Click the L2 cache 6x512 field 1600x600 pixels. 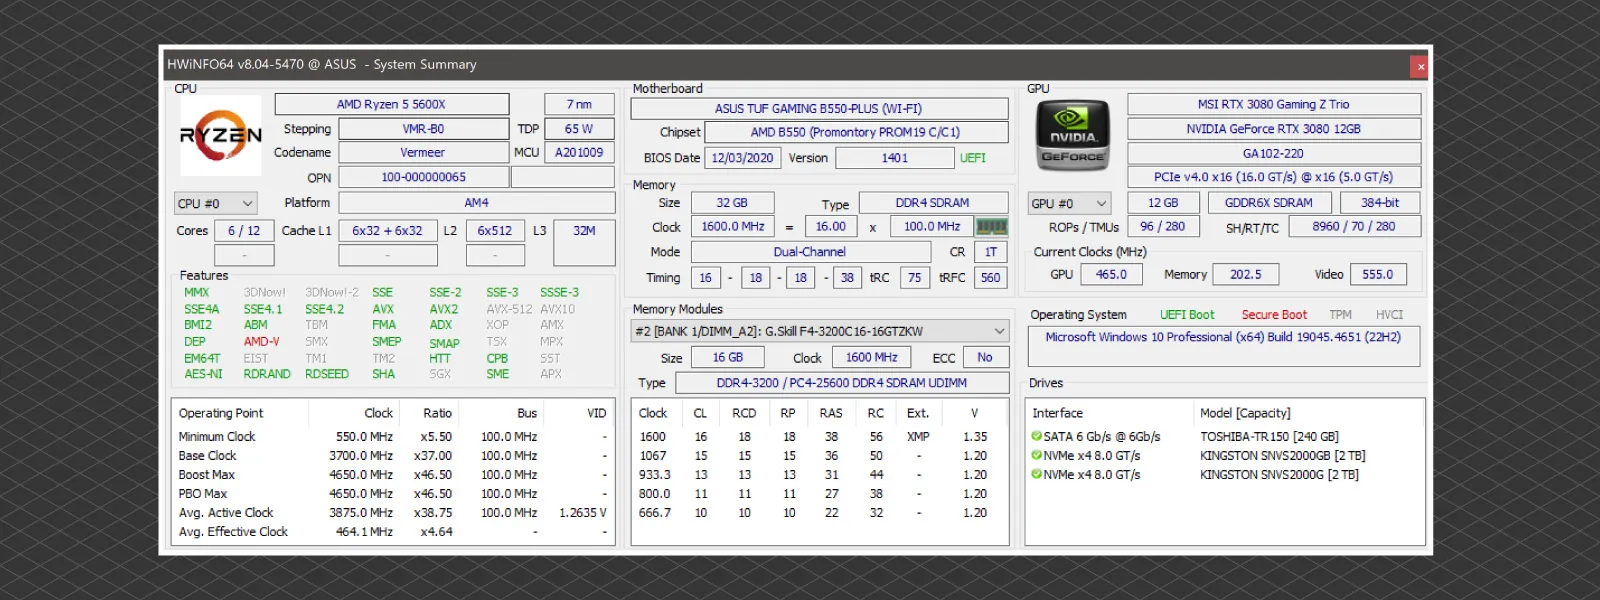494,230
